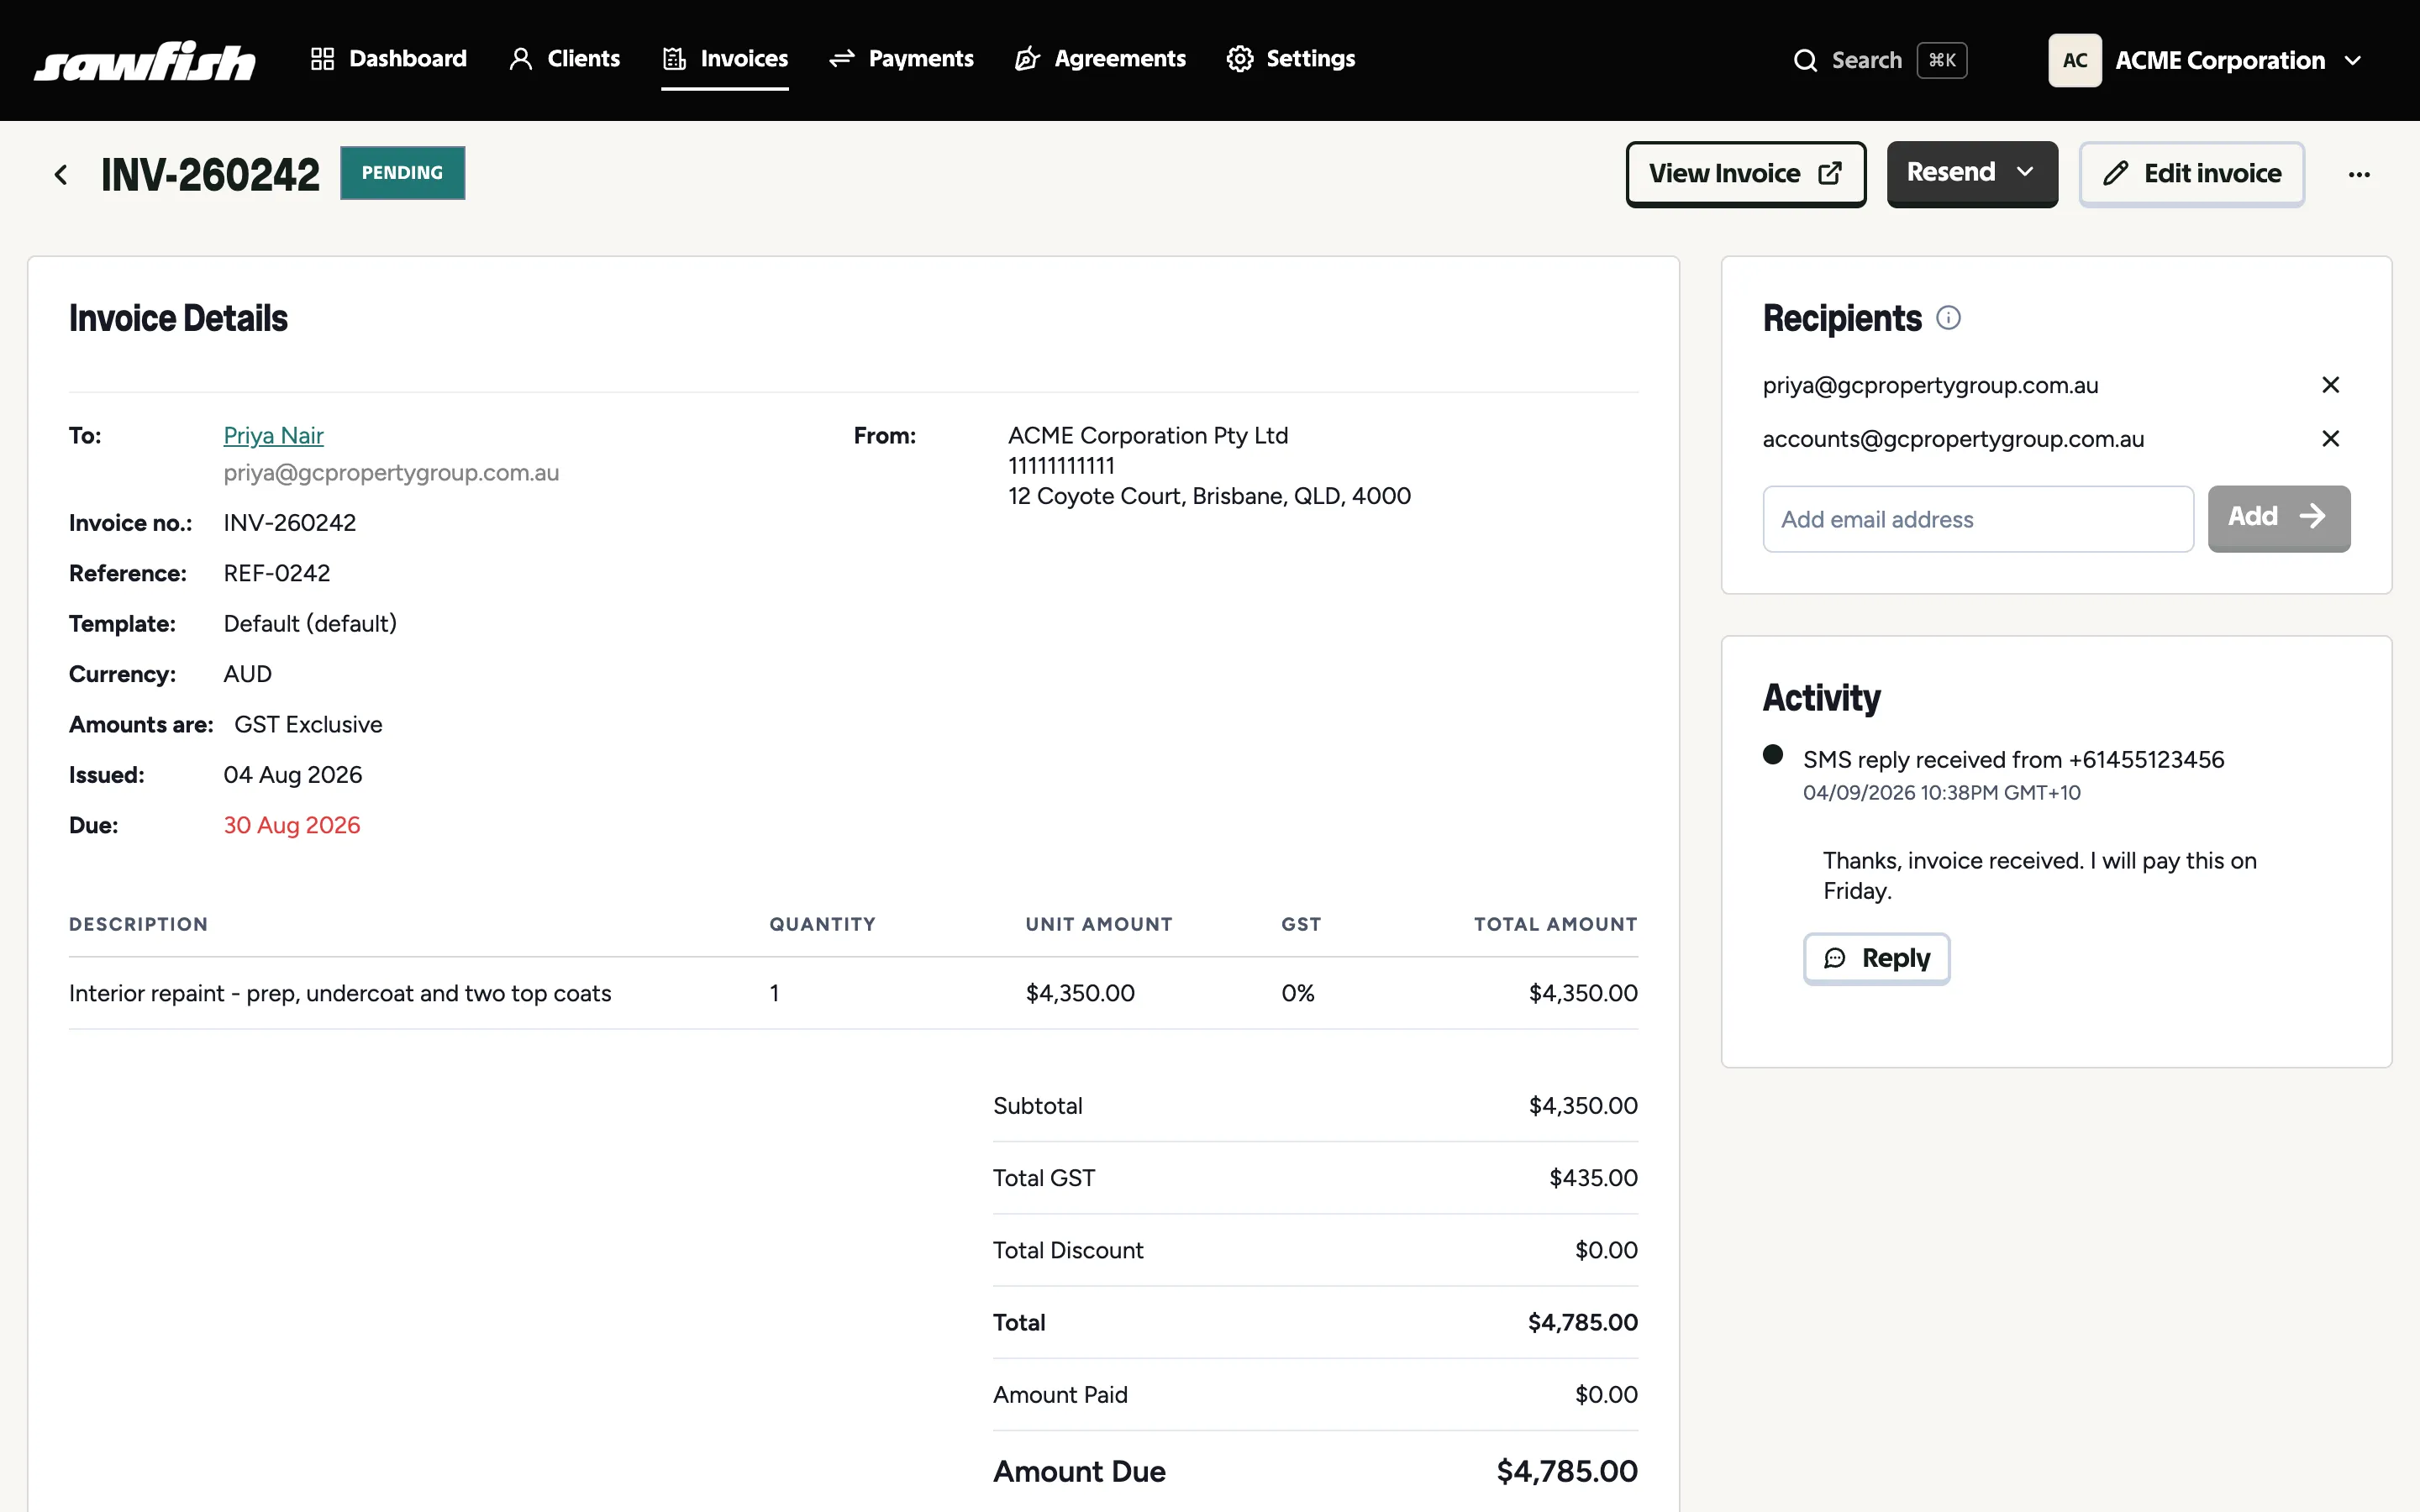Open the three-dot more options menu
The image size is (2420, 1512).
click(x=2359, y=175)
